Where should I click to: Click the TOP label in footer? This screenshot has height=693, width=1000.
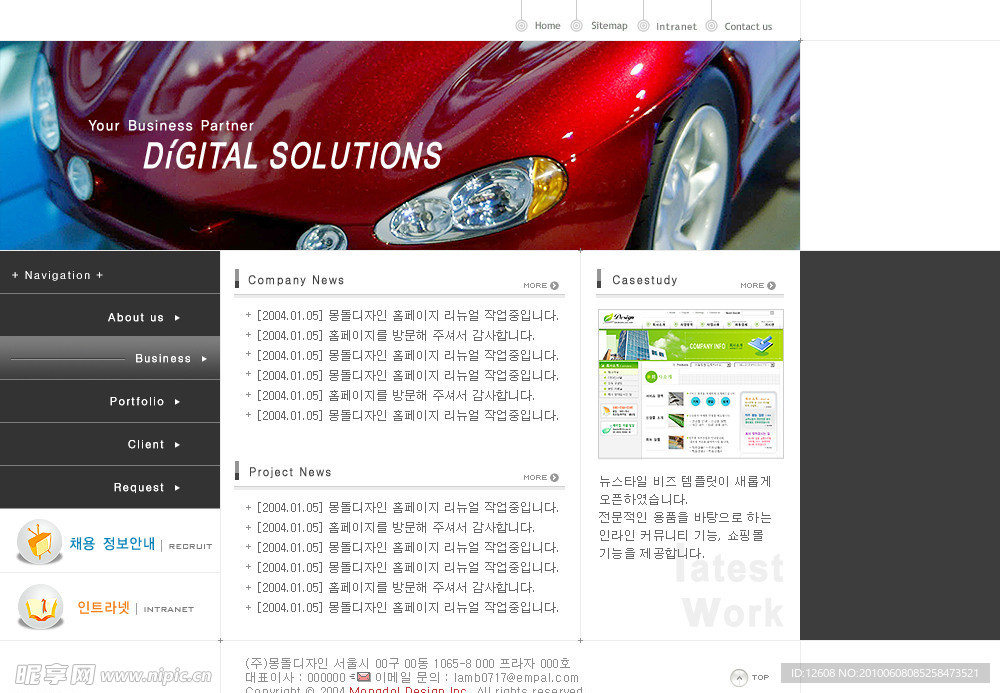[x=760, y=677]
